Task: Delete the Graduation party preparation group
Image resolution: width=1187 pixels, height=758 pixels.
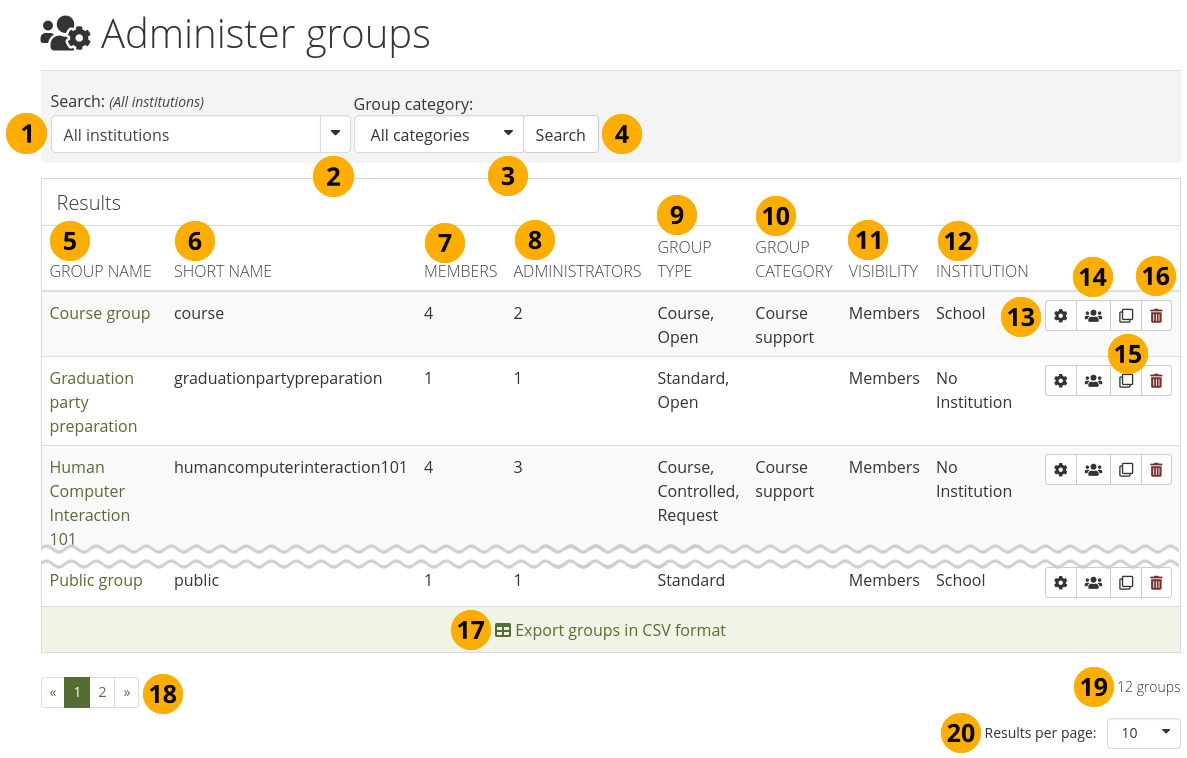Action: tap(1156, 381)
